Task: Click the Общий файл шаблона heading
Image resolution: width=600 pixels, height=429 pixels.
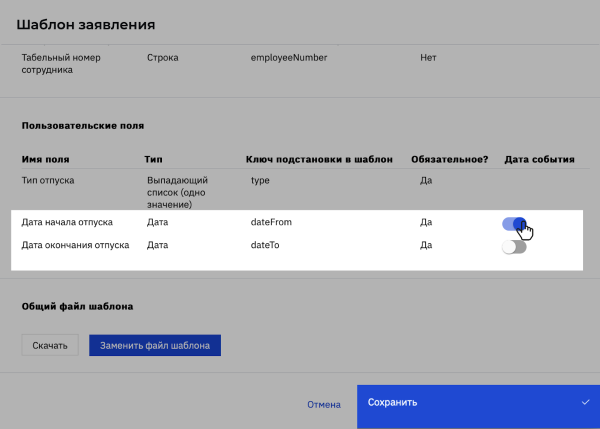Action: (x=77, y=306)
